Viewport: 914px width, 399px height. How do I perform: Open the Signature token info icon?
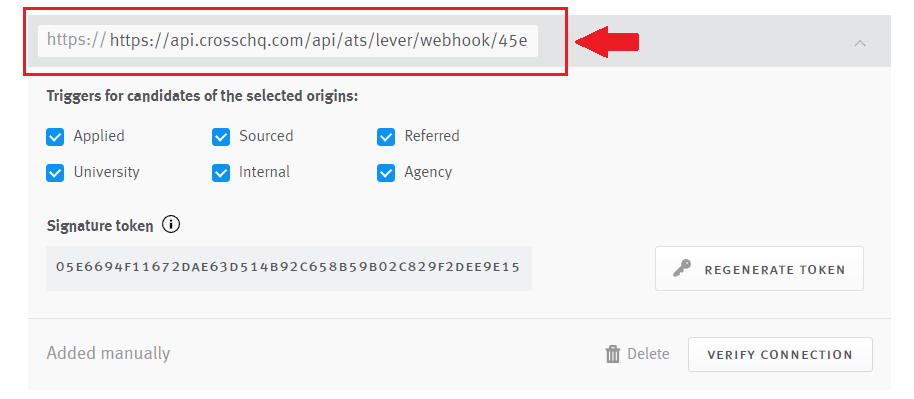tap(171, 225)
